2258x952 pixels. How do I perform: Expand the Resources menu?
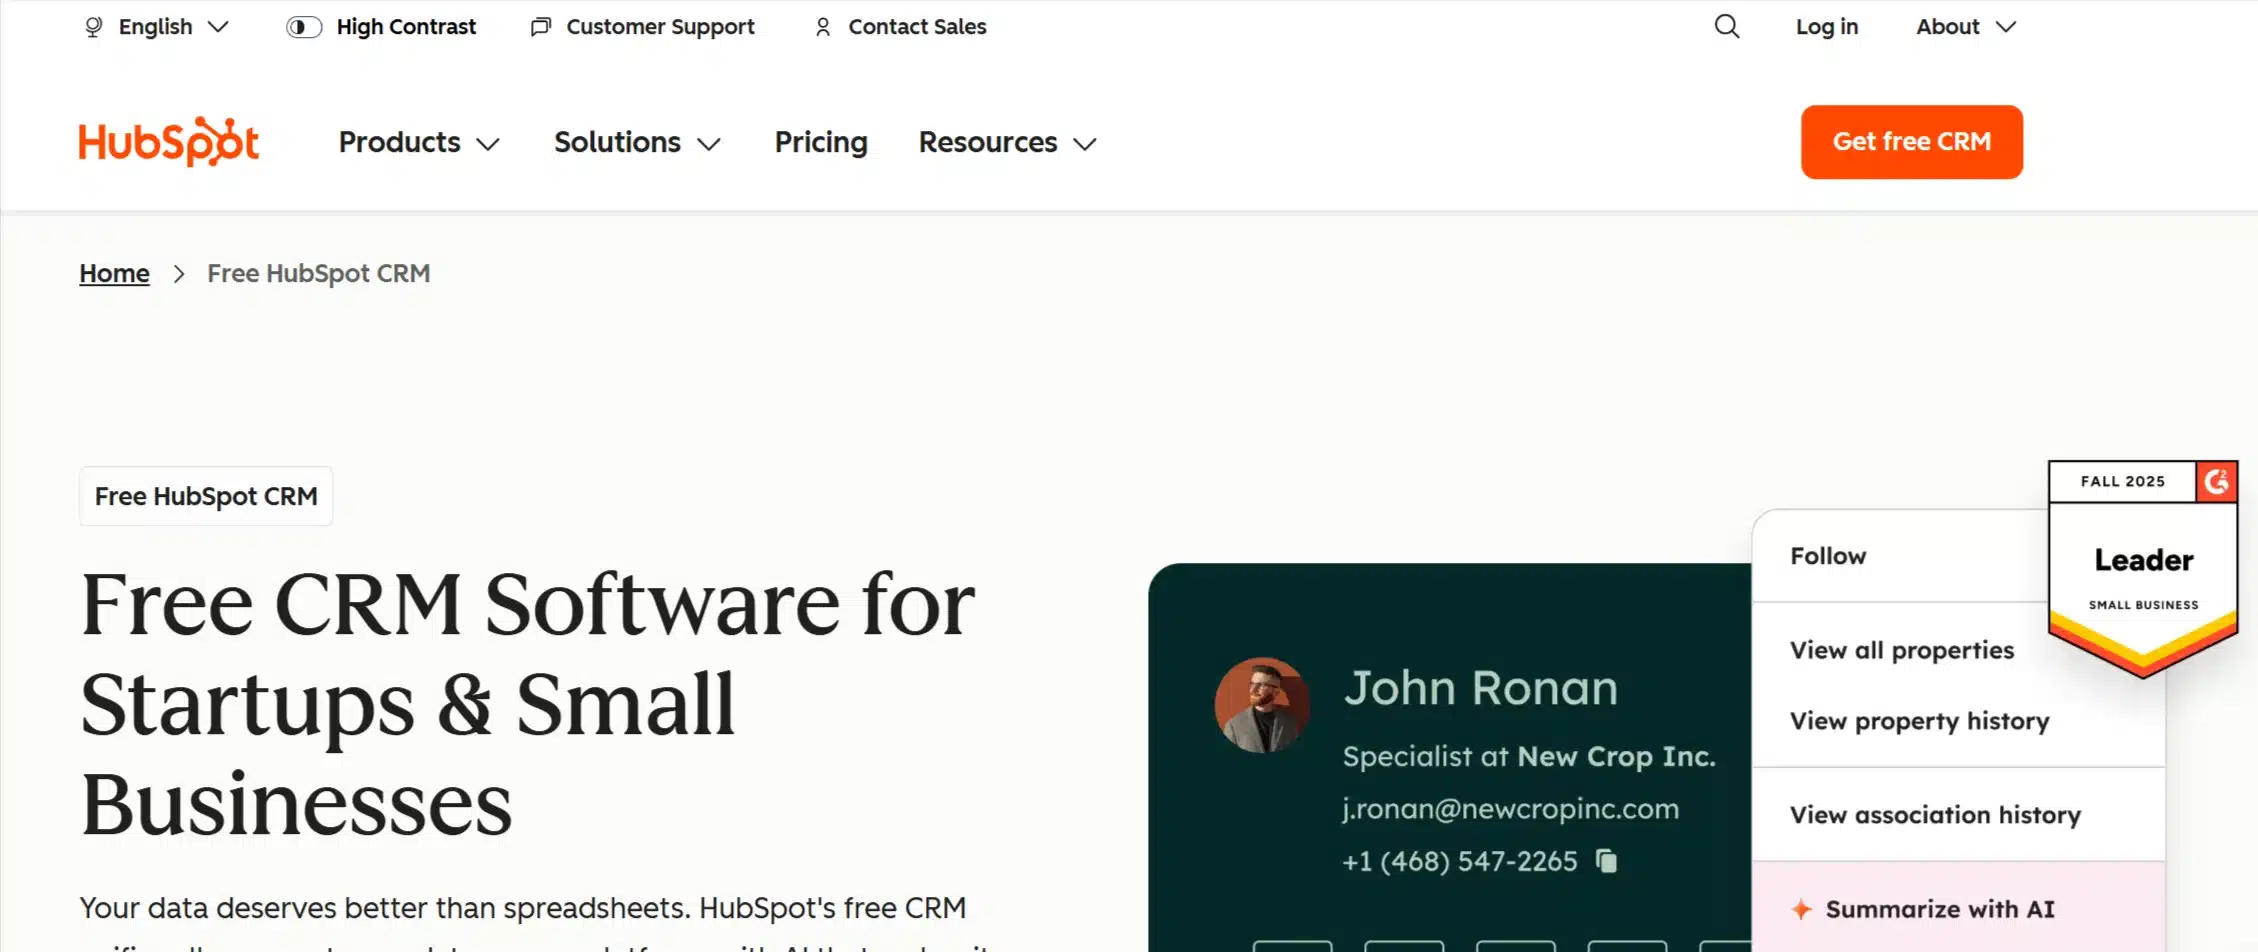tap(1008, 142)
